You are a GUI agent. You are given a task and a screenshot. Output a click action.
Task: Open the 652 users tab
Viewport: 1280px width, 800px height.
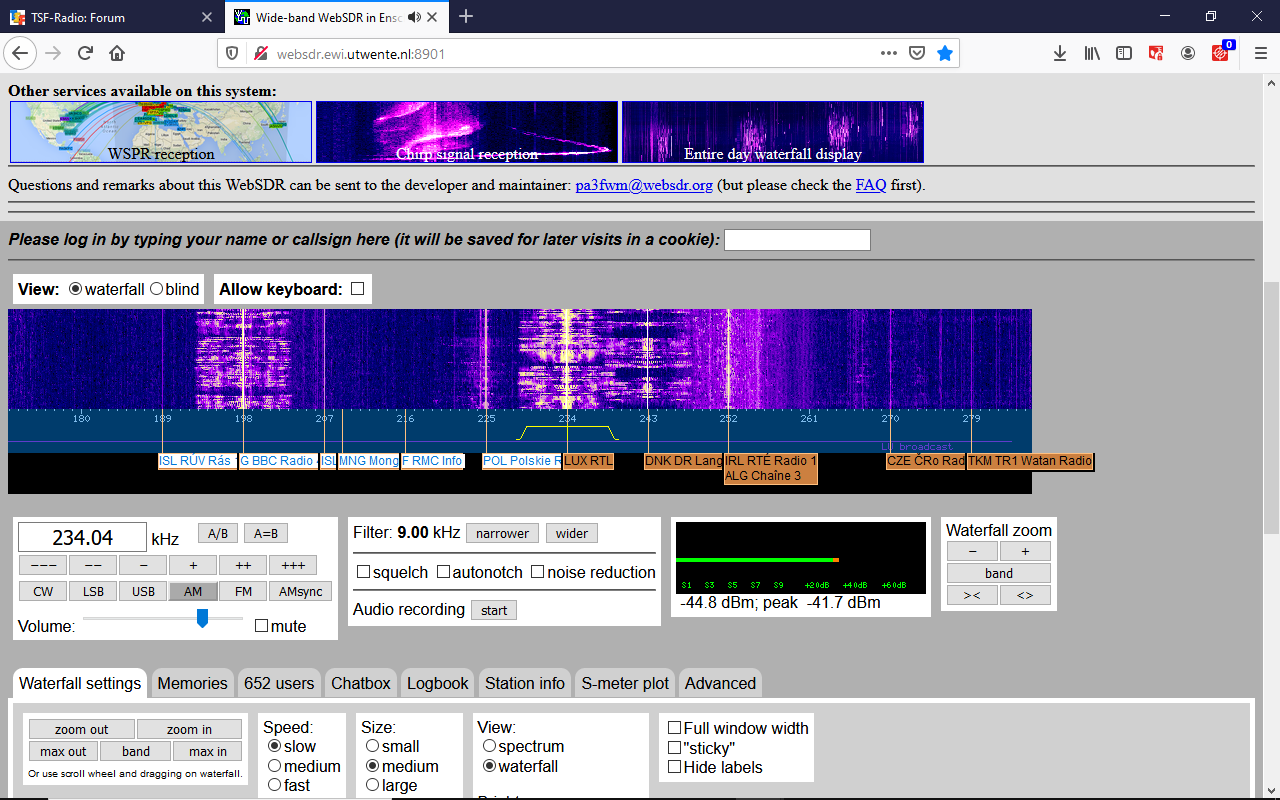coord(279,683)
